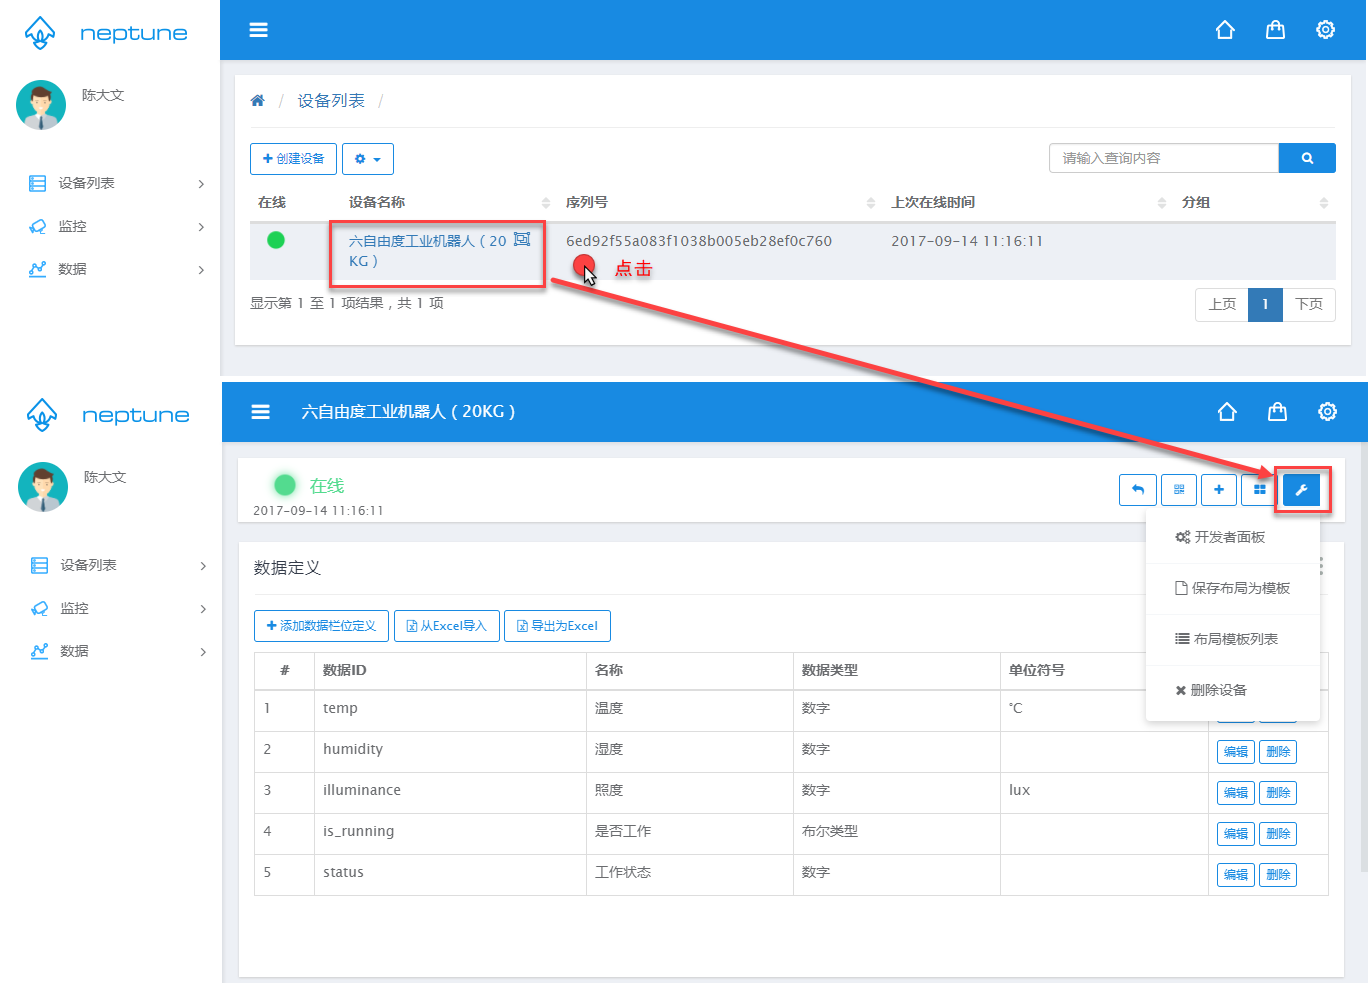This screenshot has height=983, width=1368.
Task: Click the wrench settings button
Action: (1301, 490)
